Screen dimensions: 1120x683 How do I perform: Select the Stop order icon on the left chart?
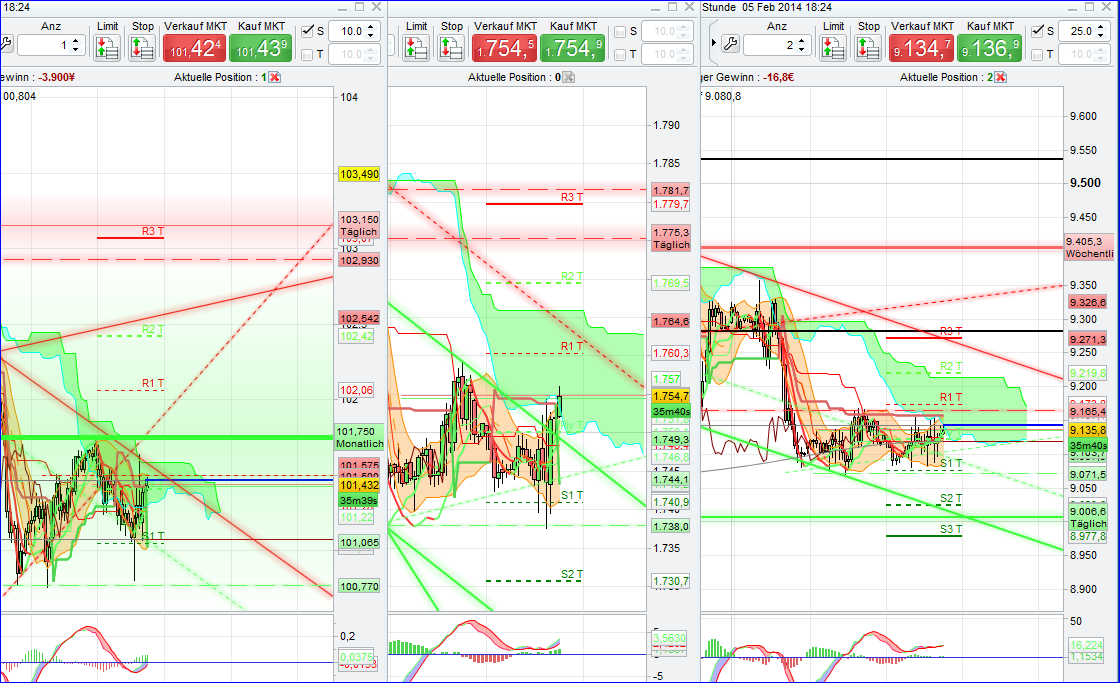pos(143,47)
